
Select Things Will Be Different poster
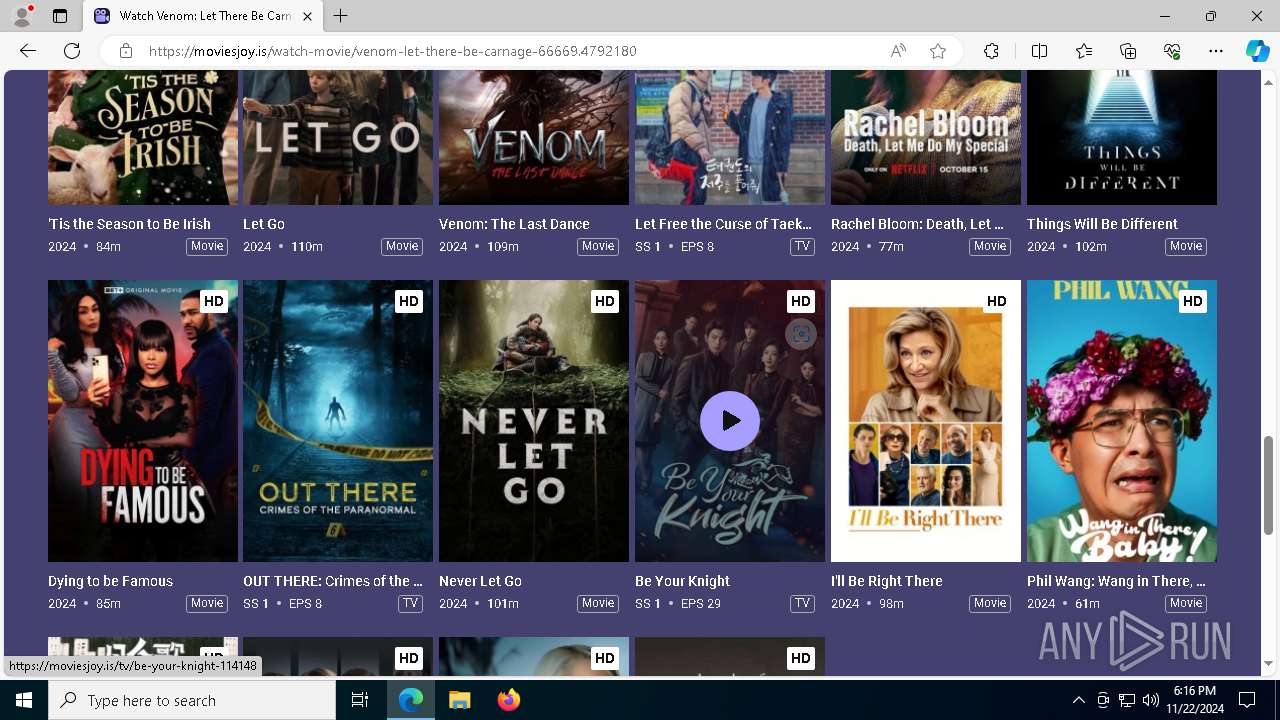pyautogui.click(x=1122, y=138)
